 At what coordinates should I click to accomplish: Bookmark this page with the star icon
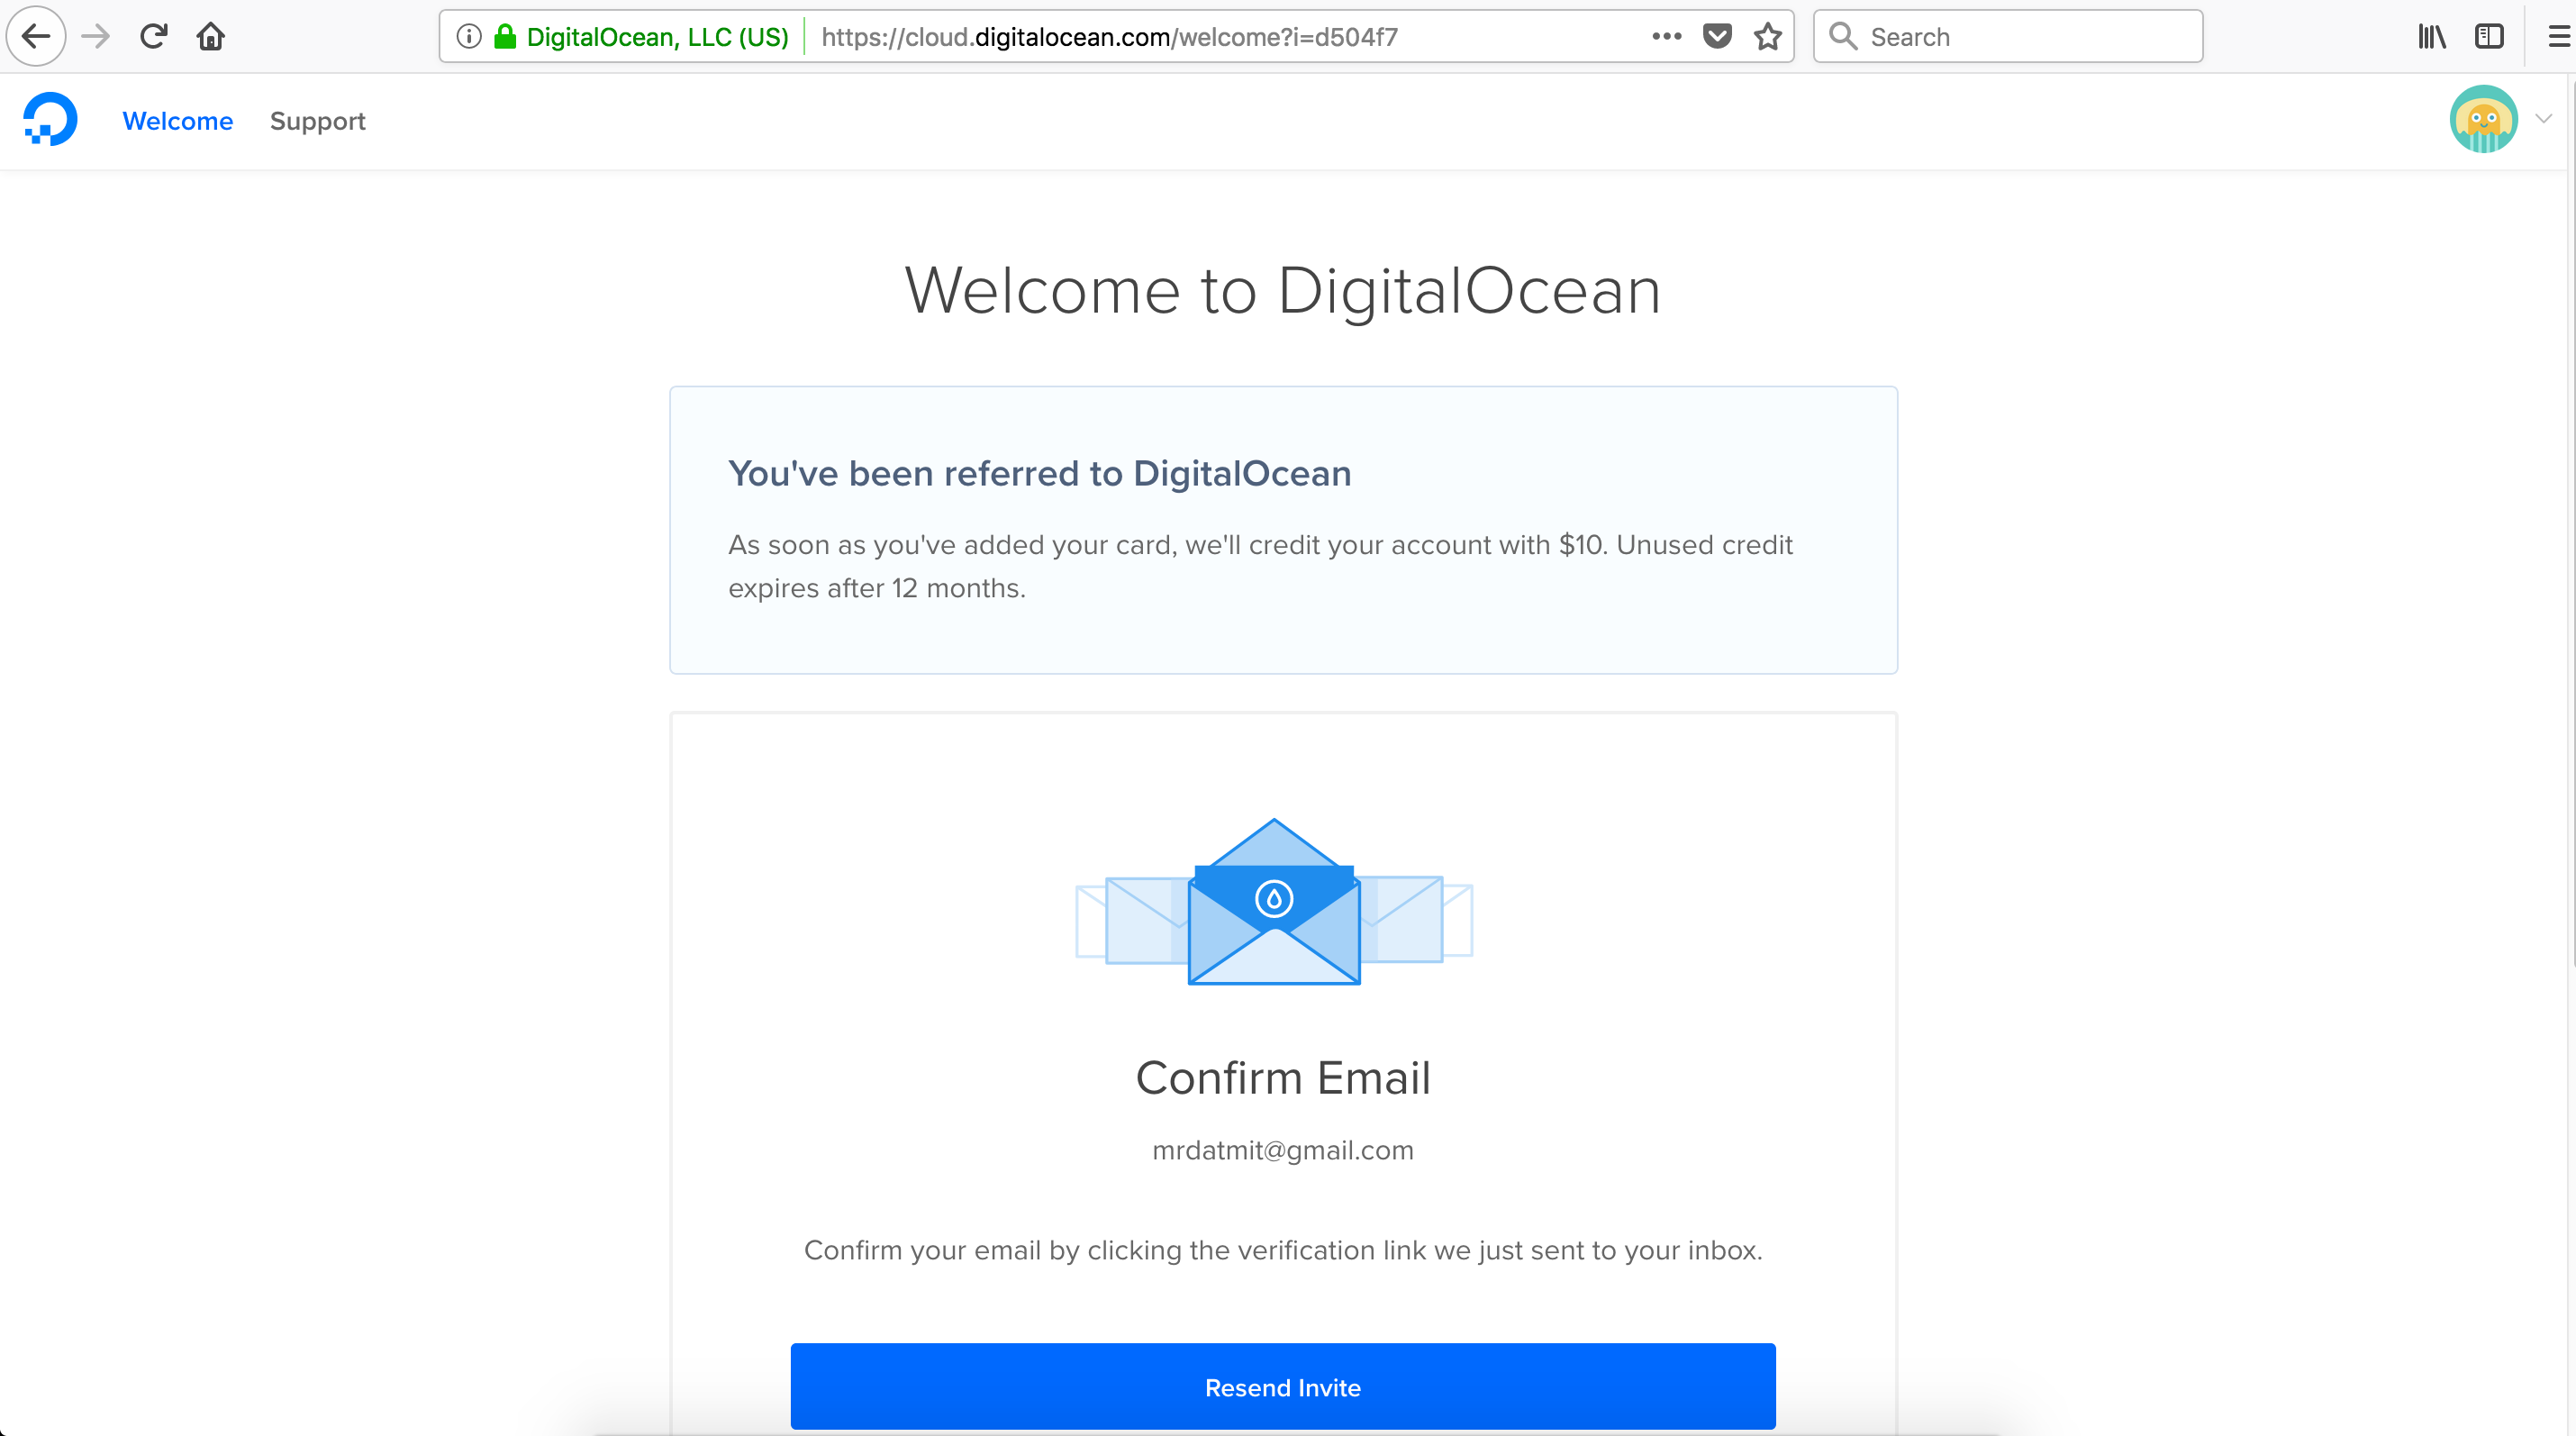(x=1768, y=37)
